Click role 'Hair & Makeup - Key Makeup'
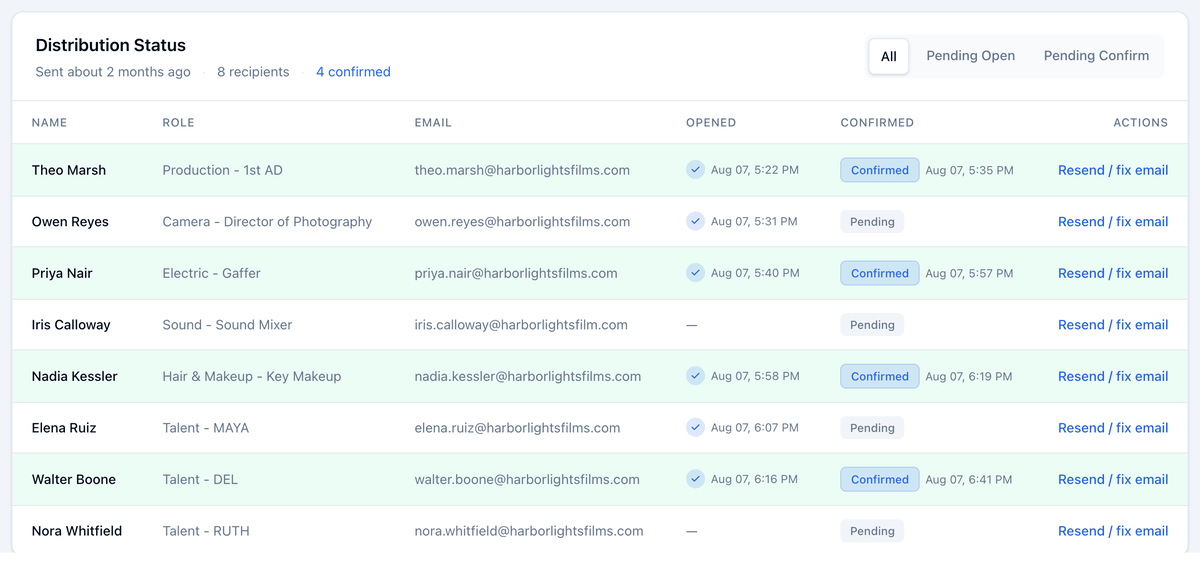The width and height of the screenshot is (1200, 568). [x=252, y=376]
